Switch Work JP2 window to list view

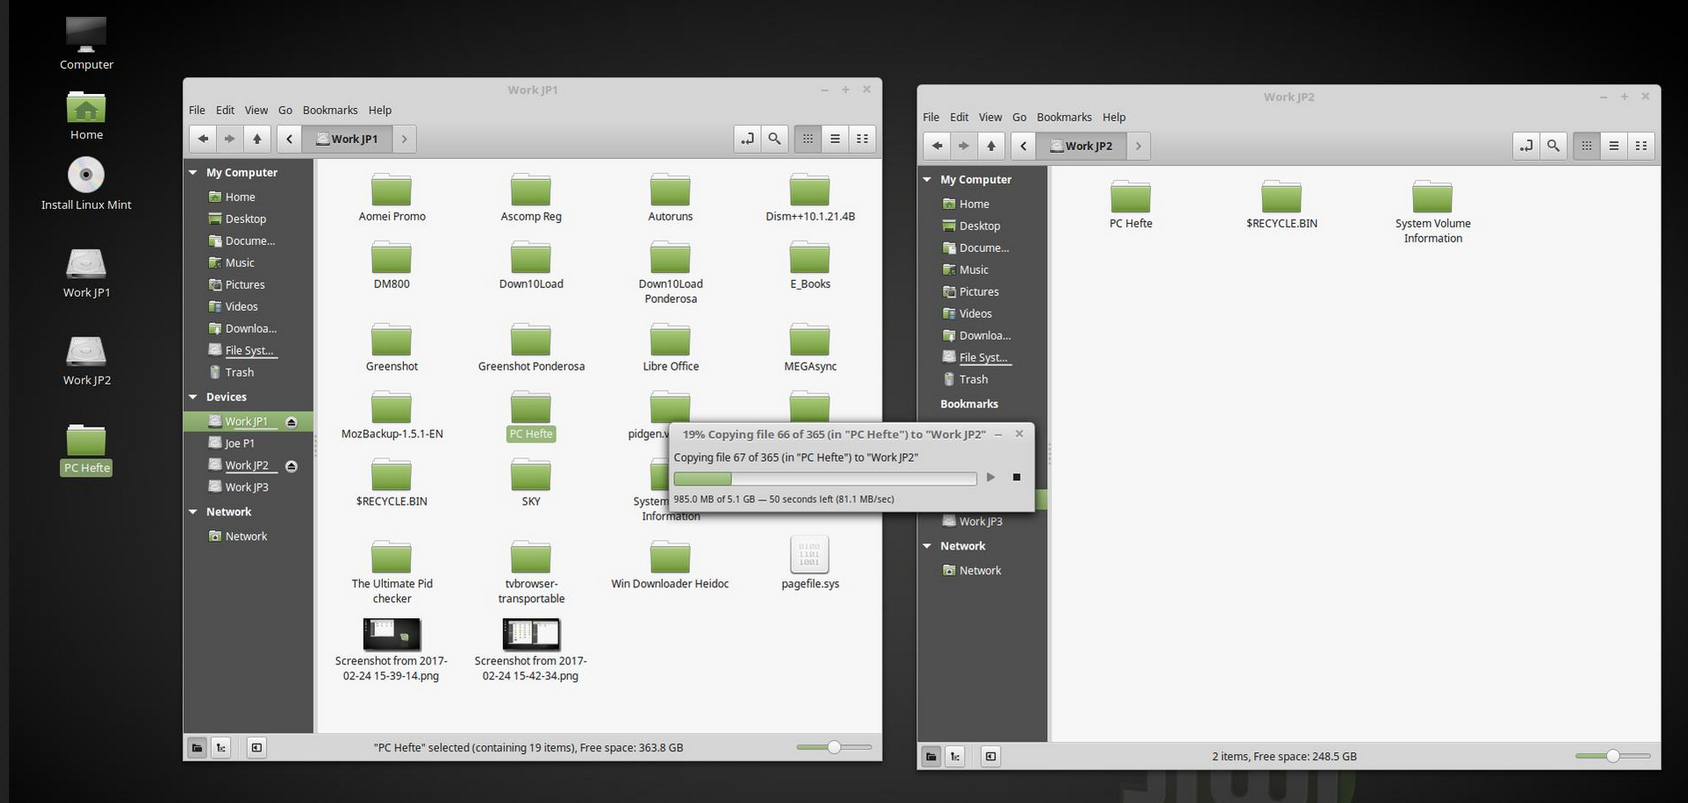tap(1614, 146)
